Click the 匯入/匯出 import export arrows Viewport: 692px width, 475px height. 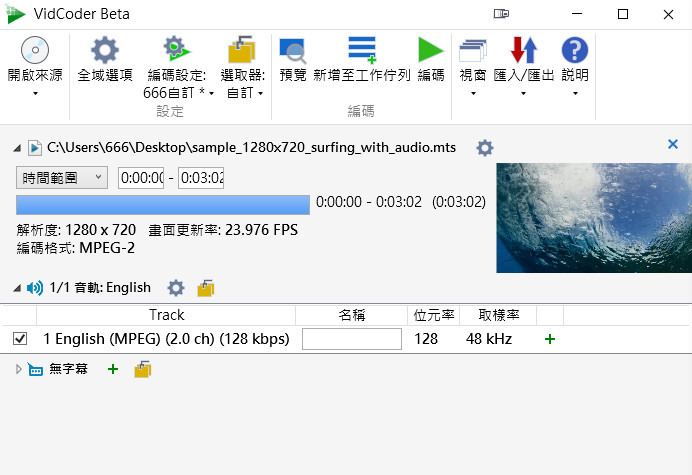[x=524, y=50]
